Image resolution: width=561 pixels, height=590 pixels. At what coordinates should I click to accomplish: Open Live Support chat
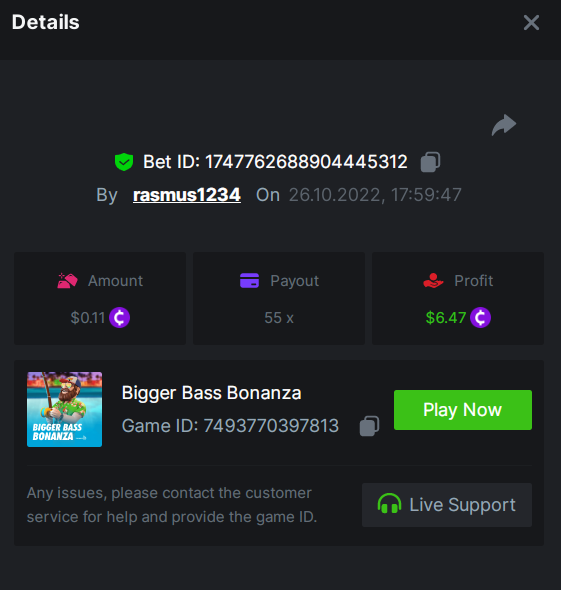click(447, 505)
